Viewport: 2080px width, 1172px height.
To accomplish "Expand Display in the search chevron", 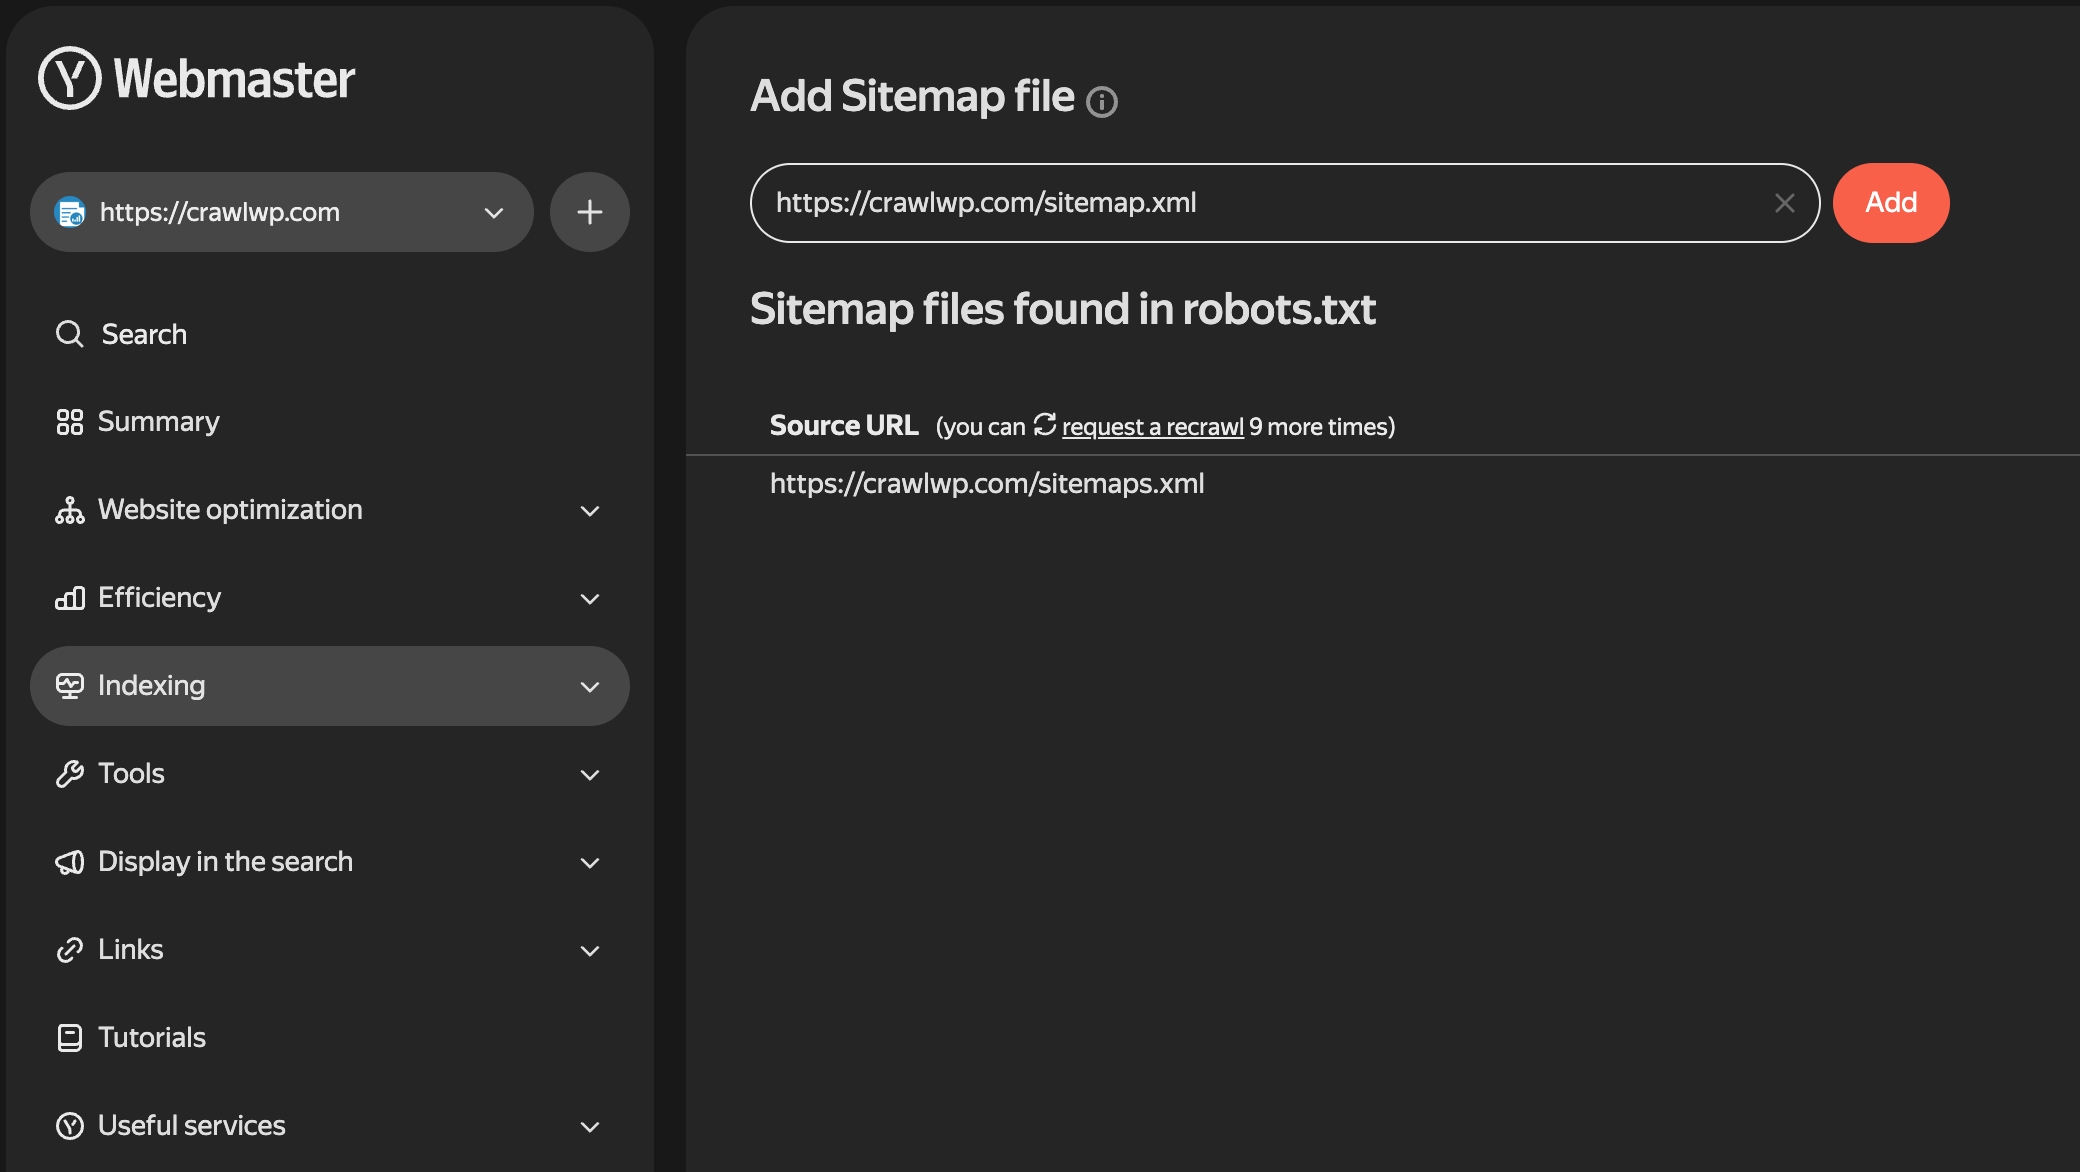I will point(590,863).
